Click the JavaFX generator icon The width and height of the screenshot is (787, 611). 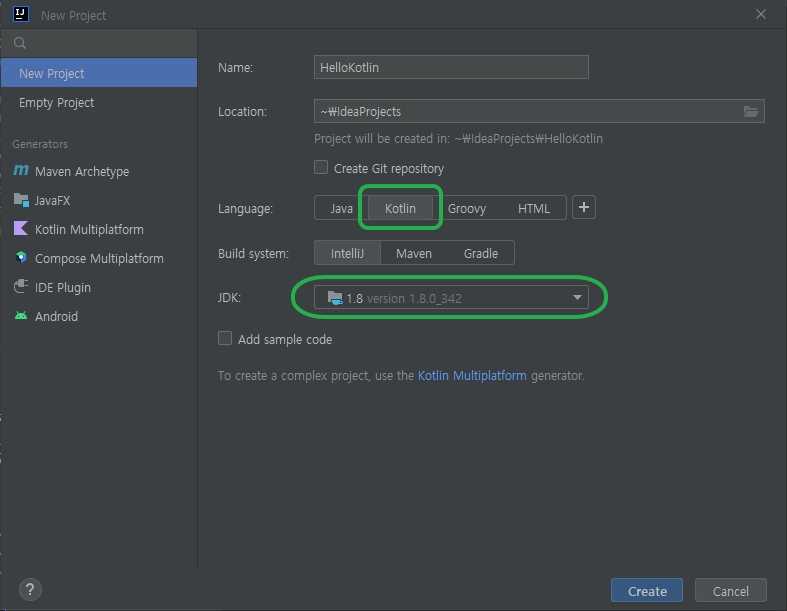tap(21, 200)
